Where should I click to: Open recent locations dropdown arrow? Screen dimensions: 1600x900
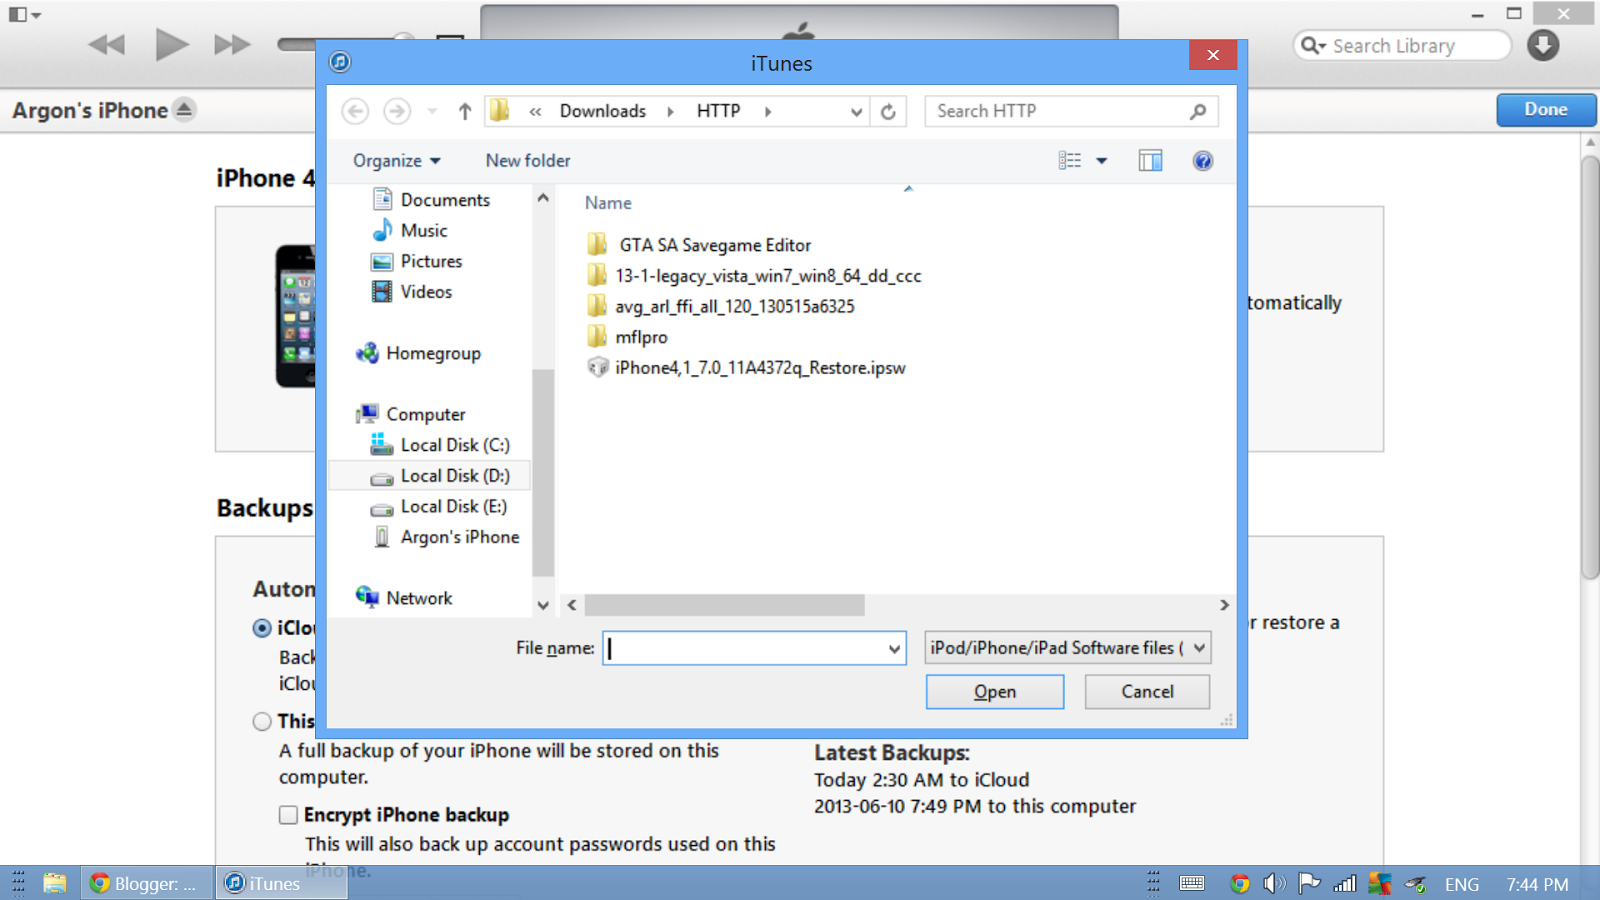point(432,111)
